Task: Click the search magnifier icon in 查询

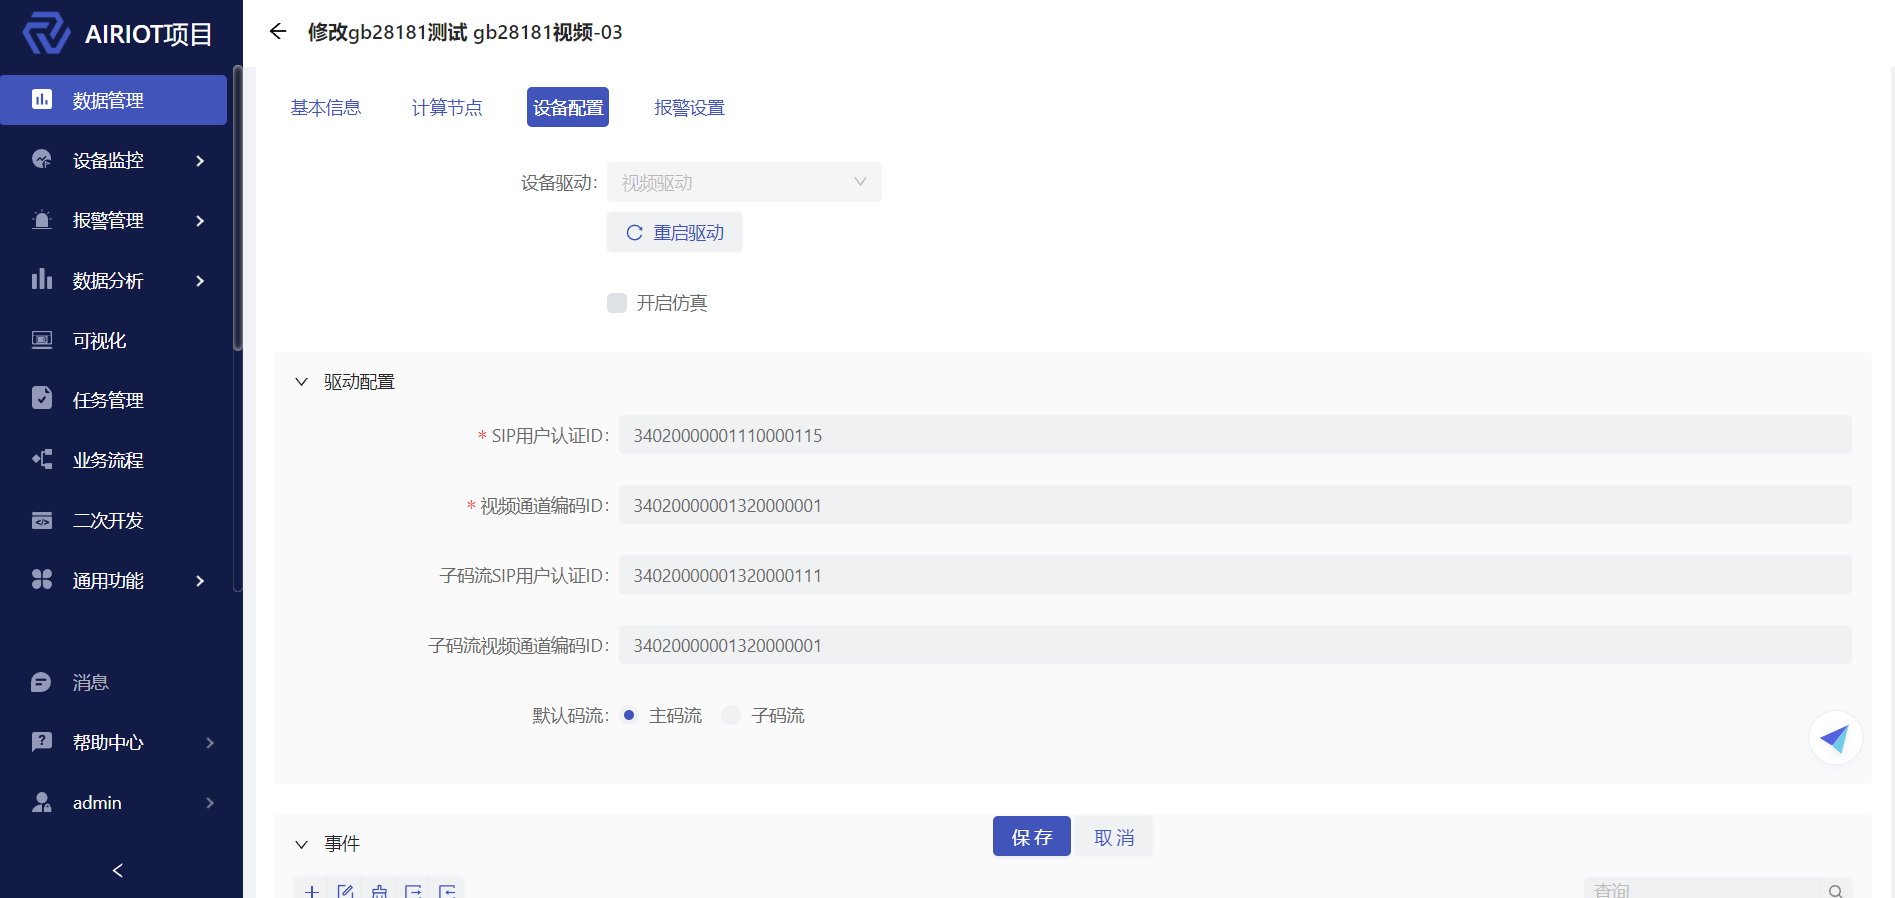Action: click(x=1836, y=891)
